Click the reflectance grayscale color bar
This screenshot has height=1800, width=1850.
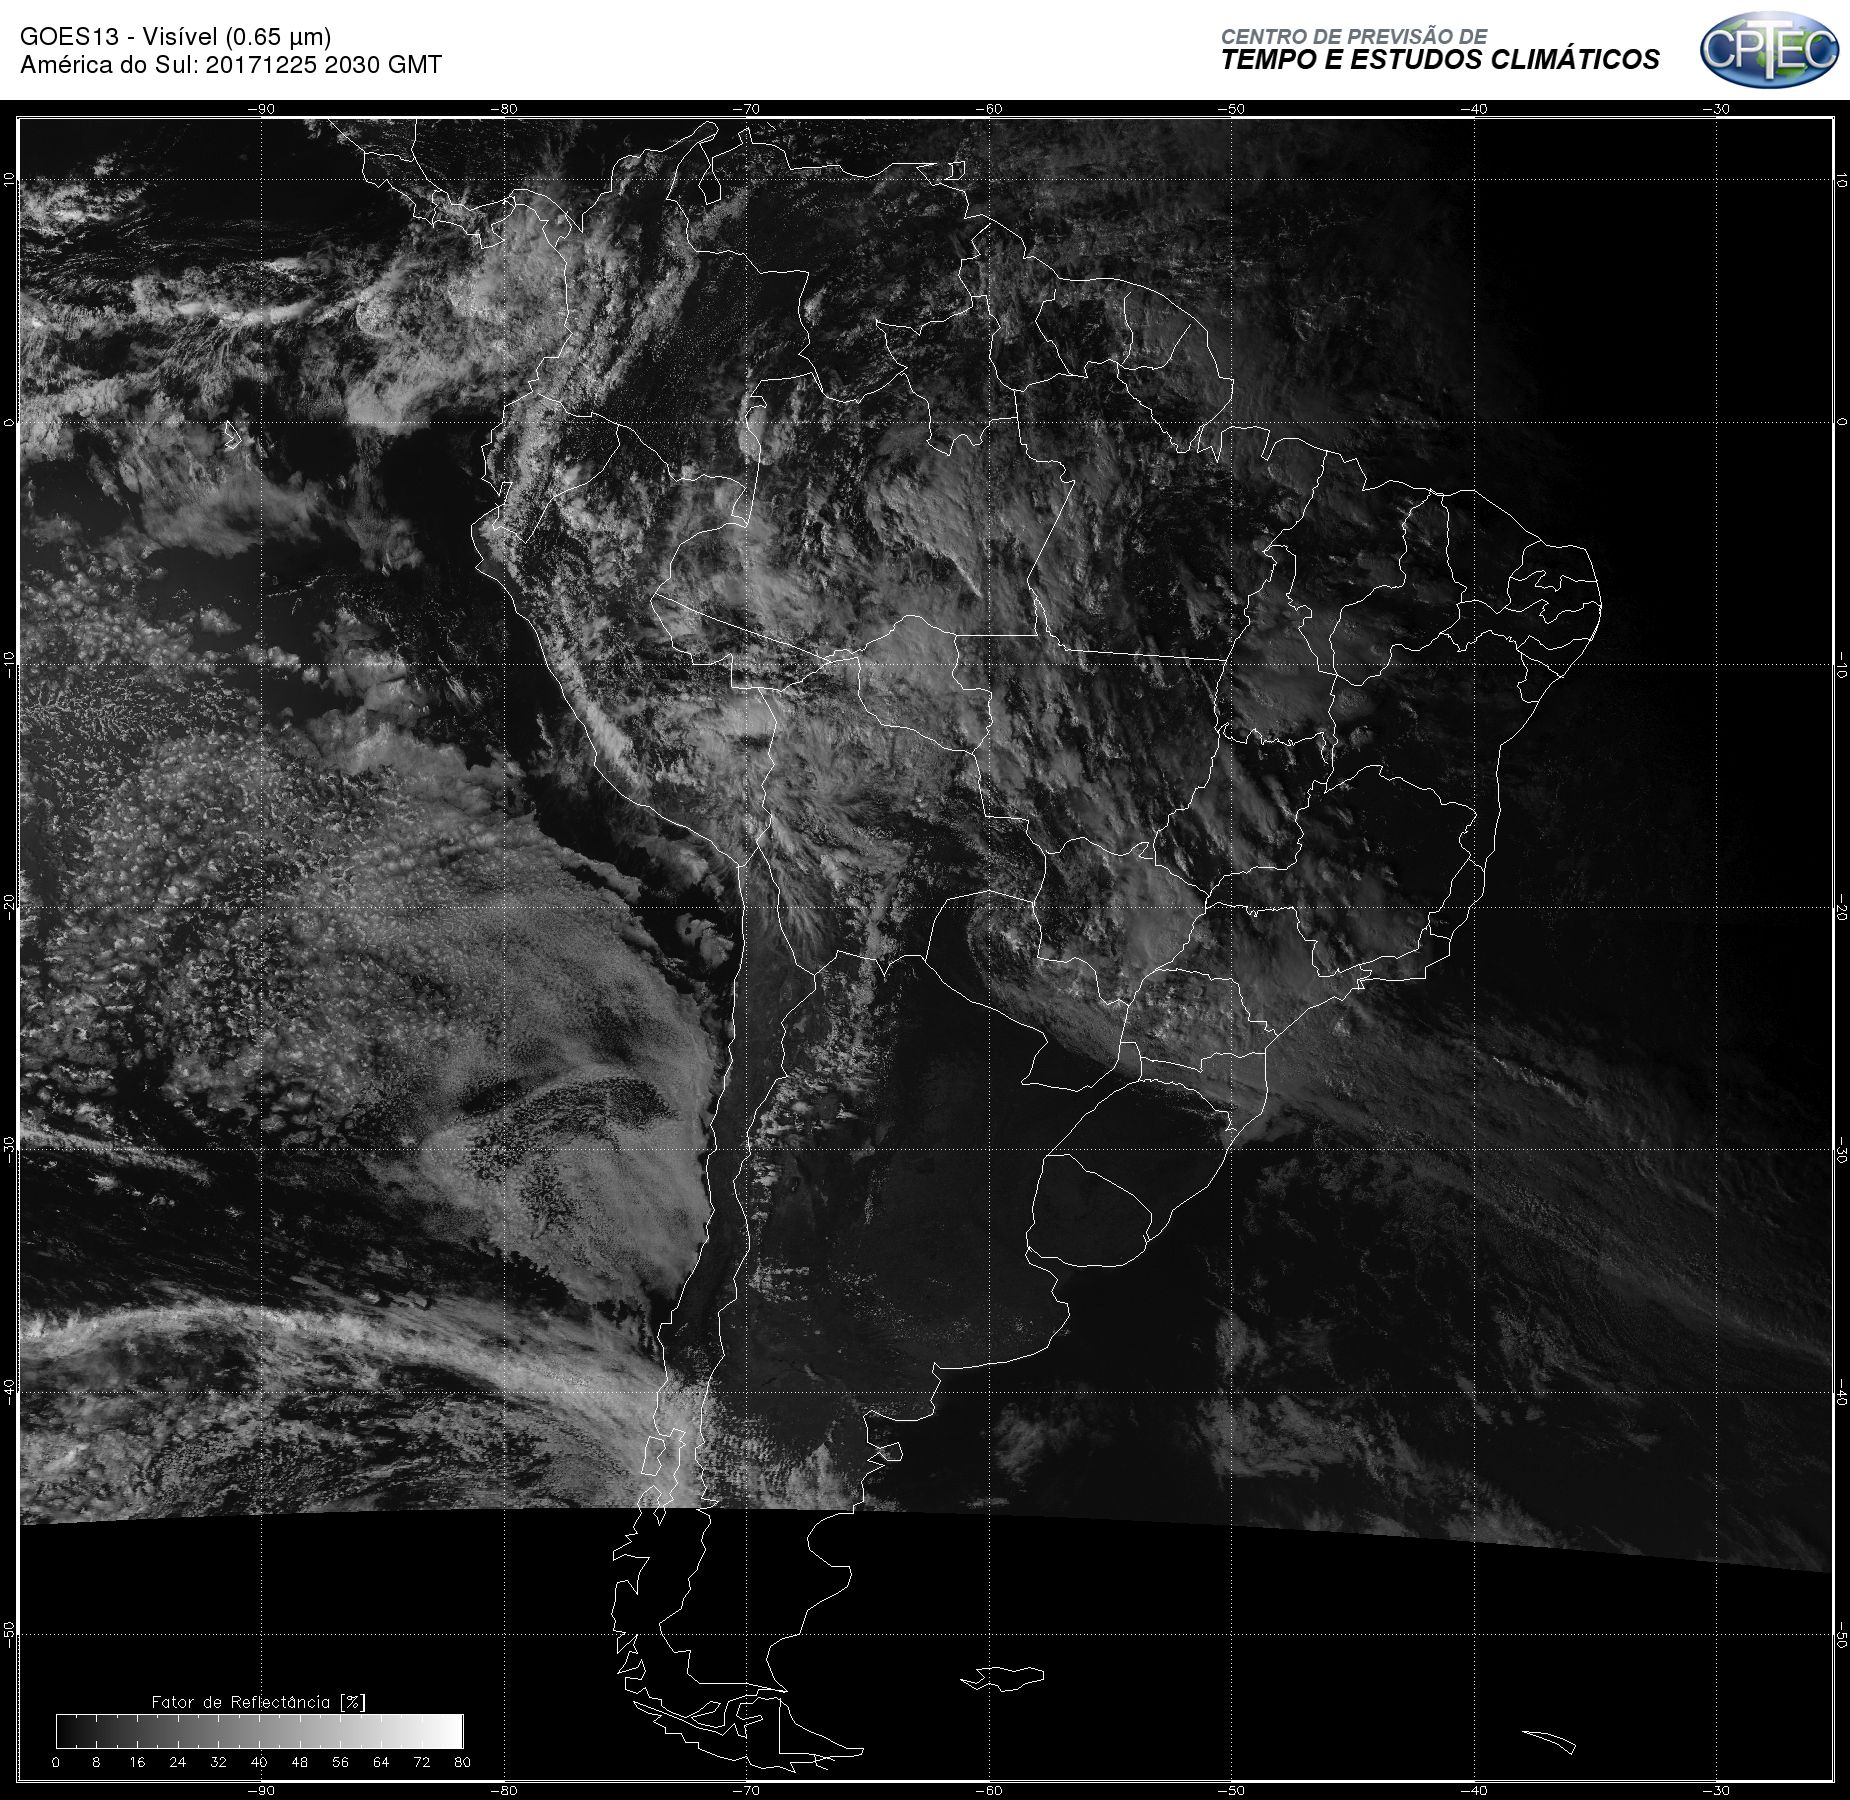[260, 1731]
